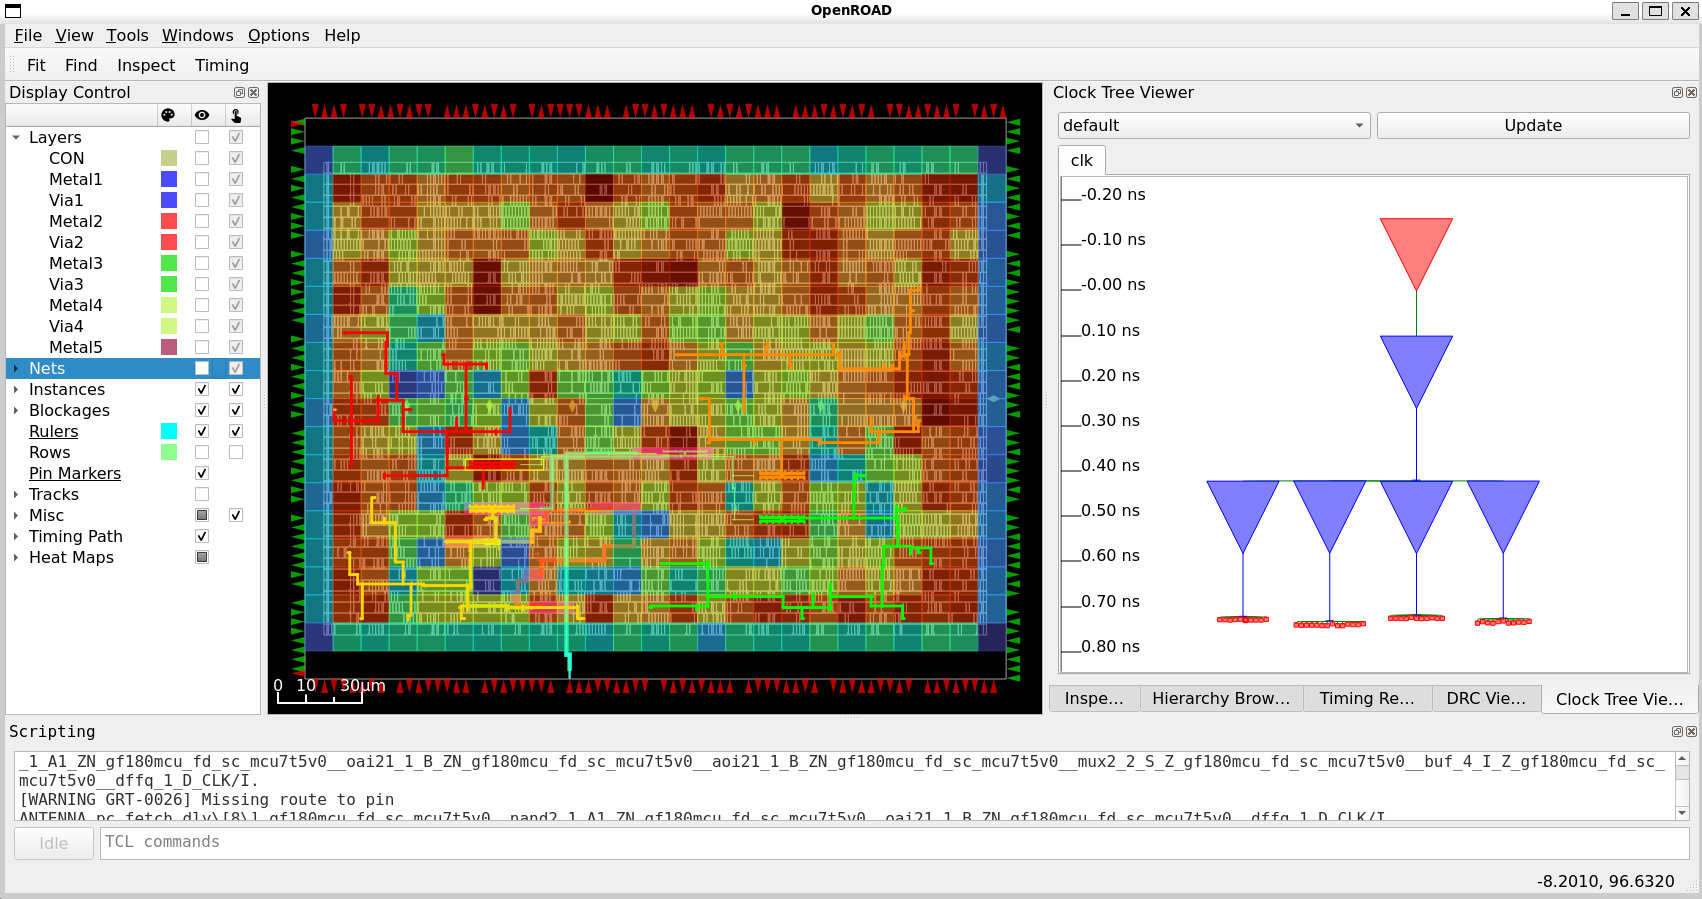Click the color palette column header icon
1702x899 pixels.
168,116
